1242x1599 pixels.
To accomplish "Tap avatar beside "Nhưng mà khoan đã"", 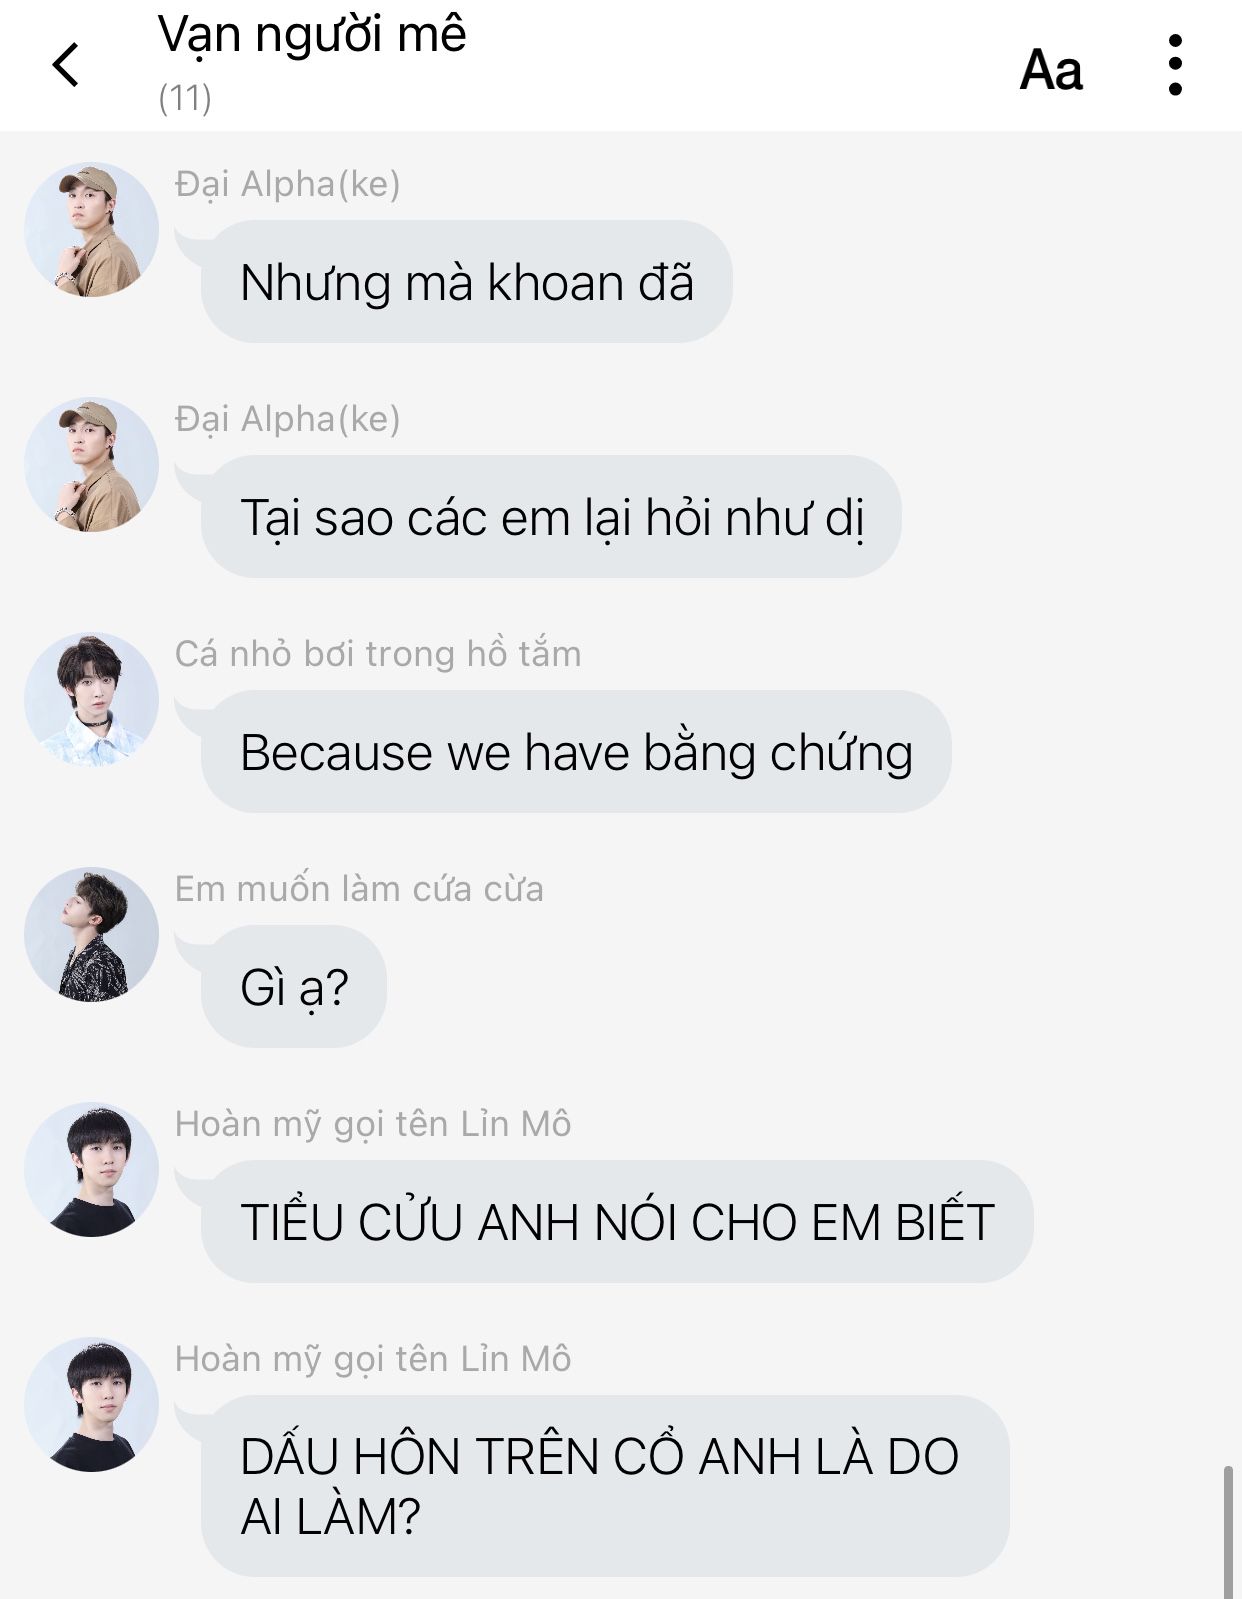I will 91,230.
